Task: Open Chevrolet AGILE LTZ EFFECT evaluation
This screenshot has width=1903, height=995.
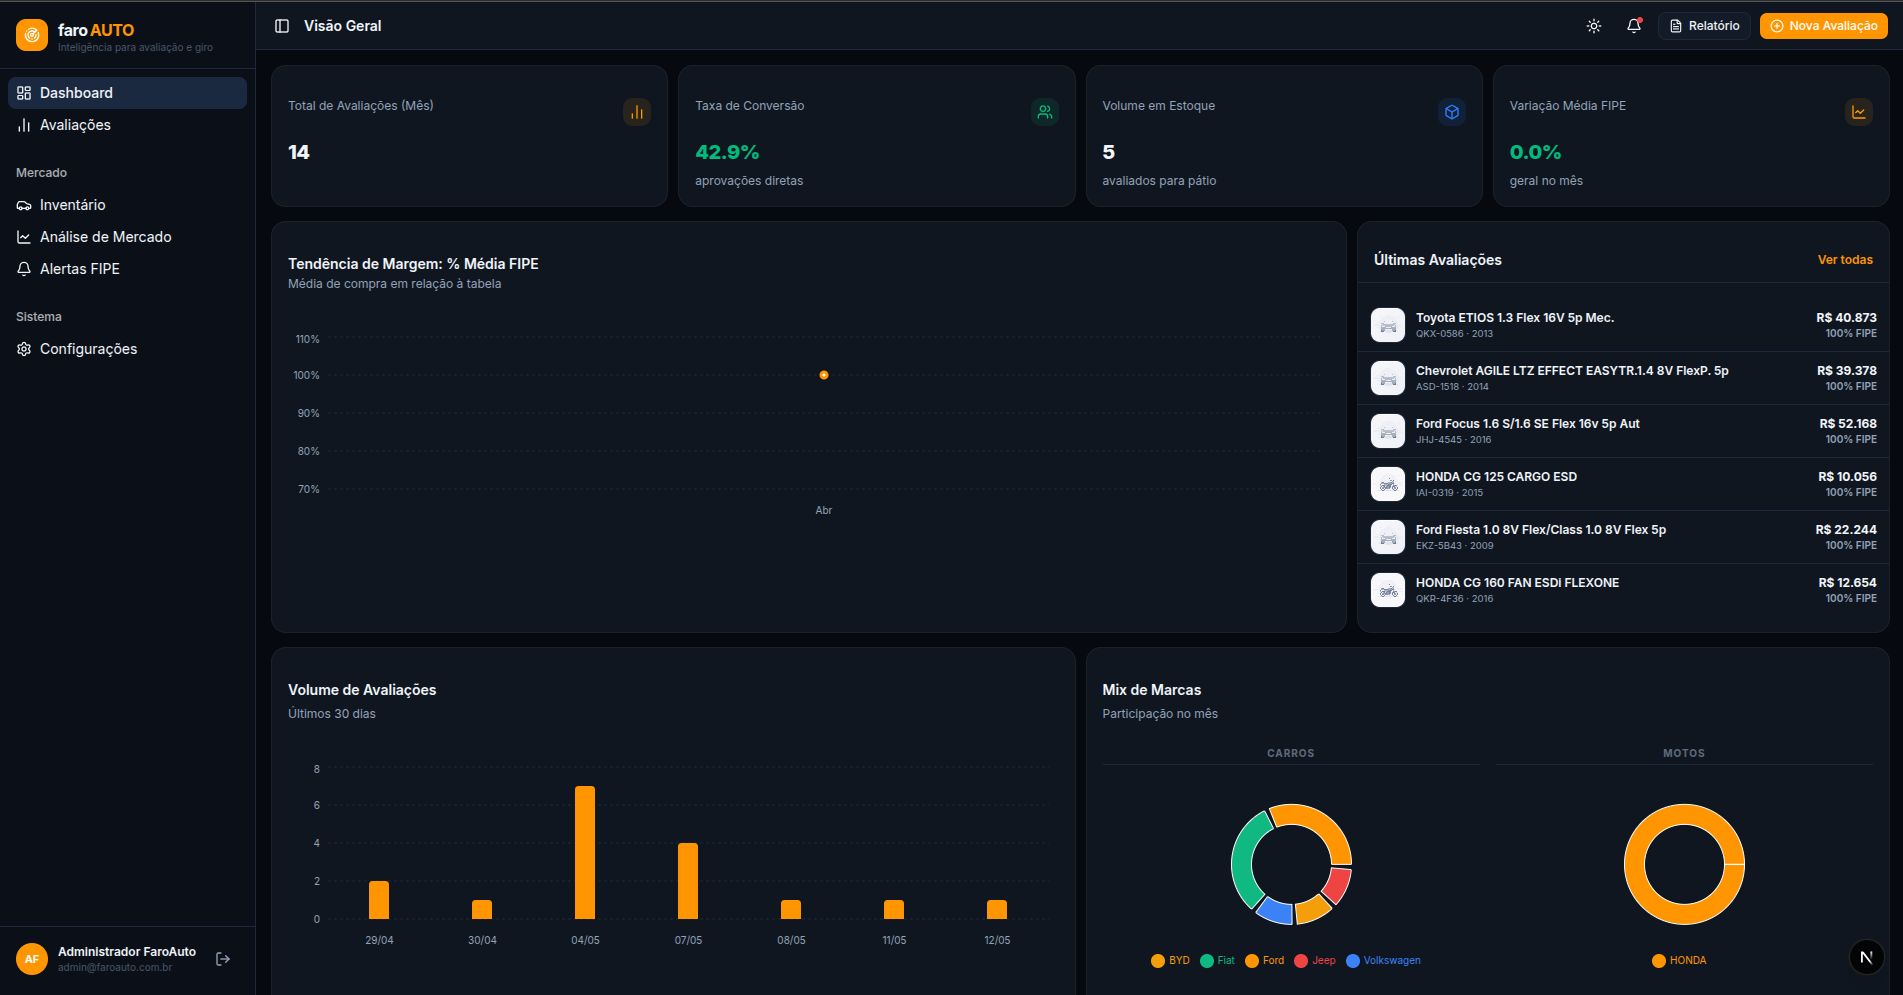Action: pyautogui.click(x=1623, y=378)
